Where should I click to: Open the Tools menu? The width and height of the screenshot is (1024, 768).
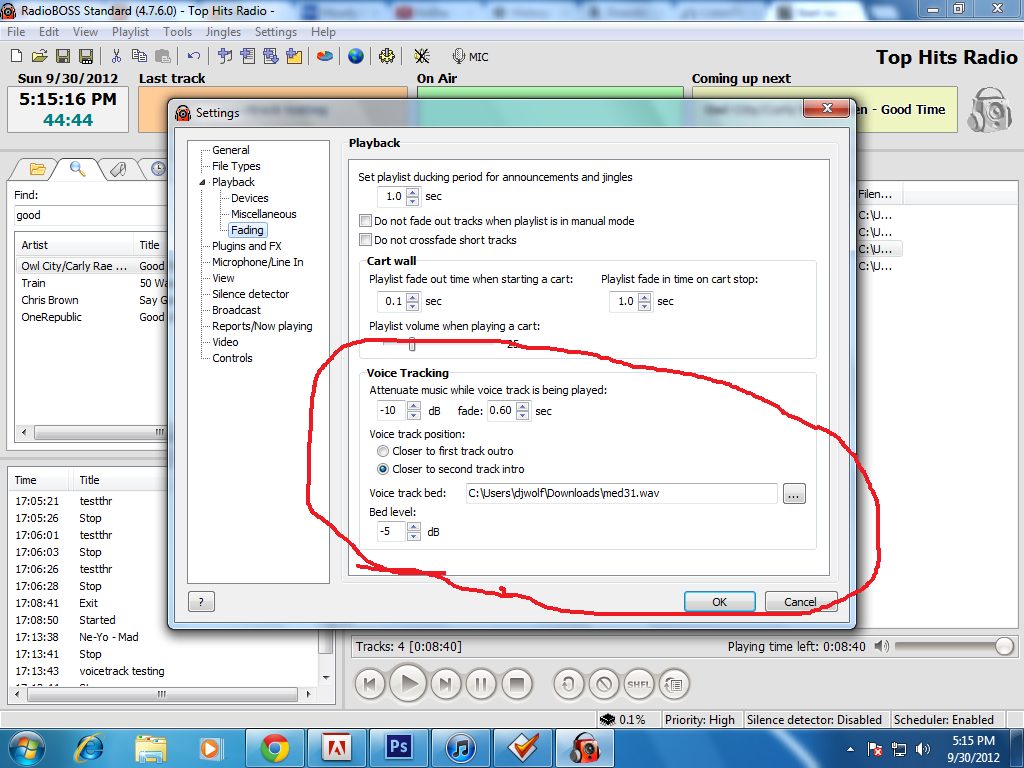coord(177,31)
